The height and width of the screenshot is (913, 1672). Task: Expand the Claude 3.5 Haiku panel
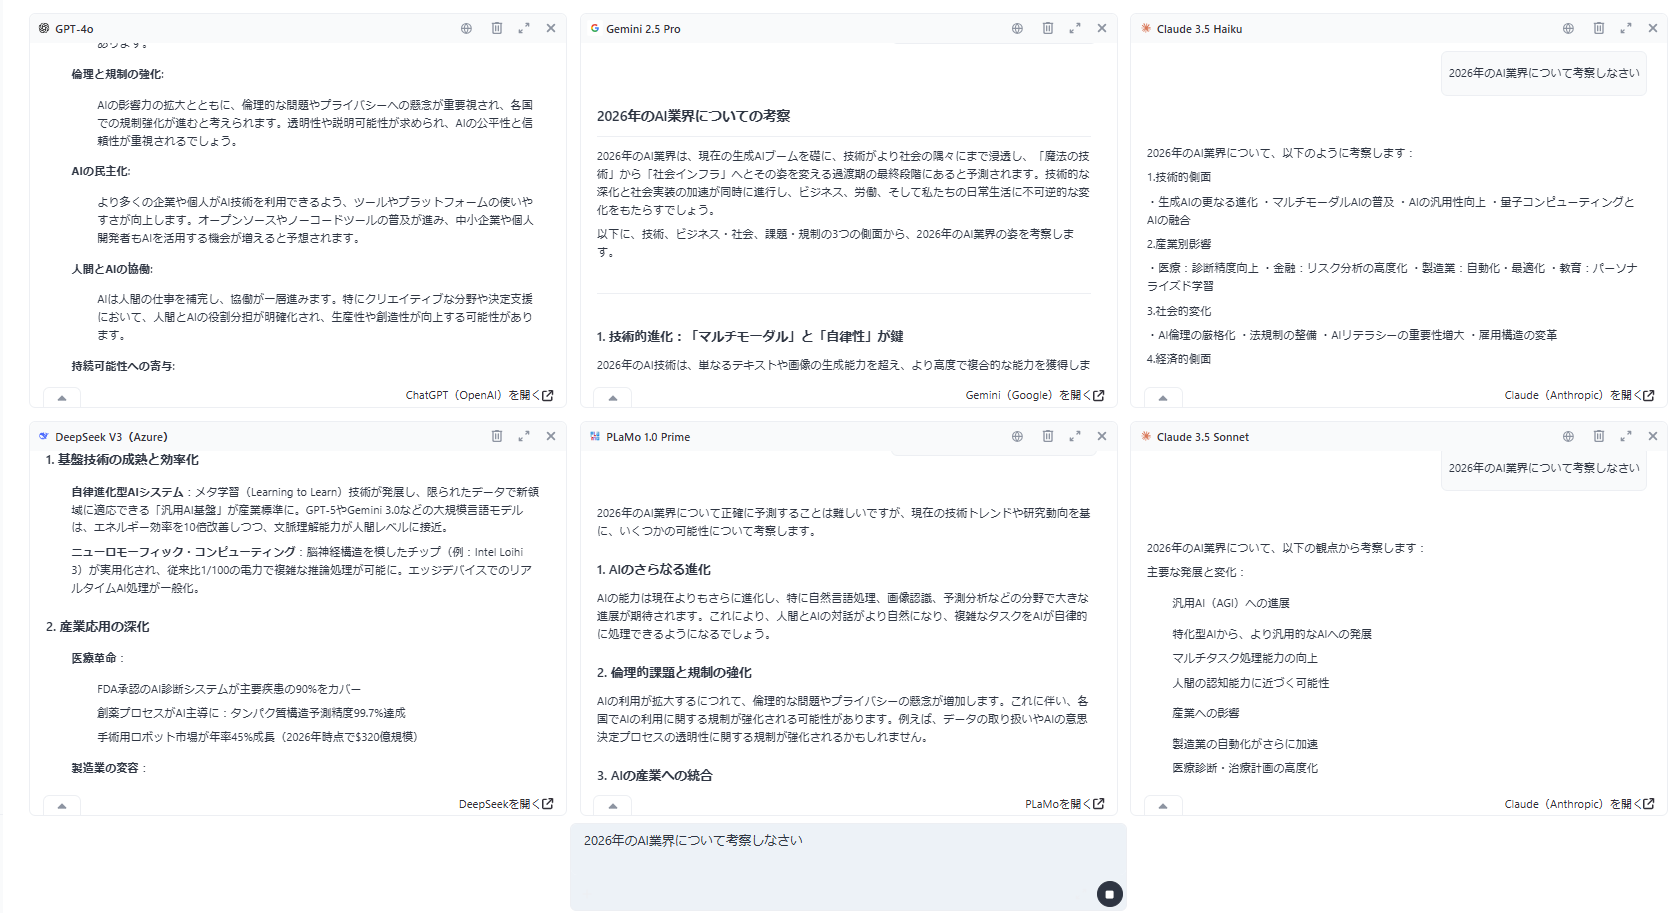pos(1626,29)
